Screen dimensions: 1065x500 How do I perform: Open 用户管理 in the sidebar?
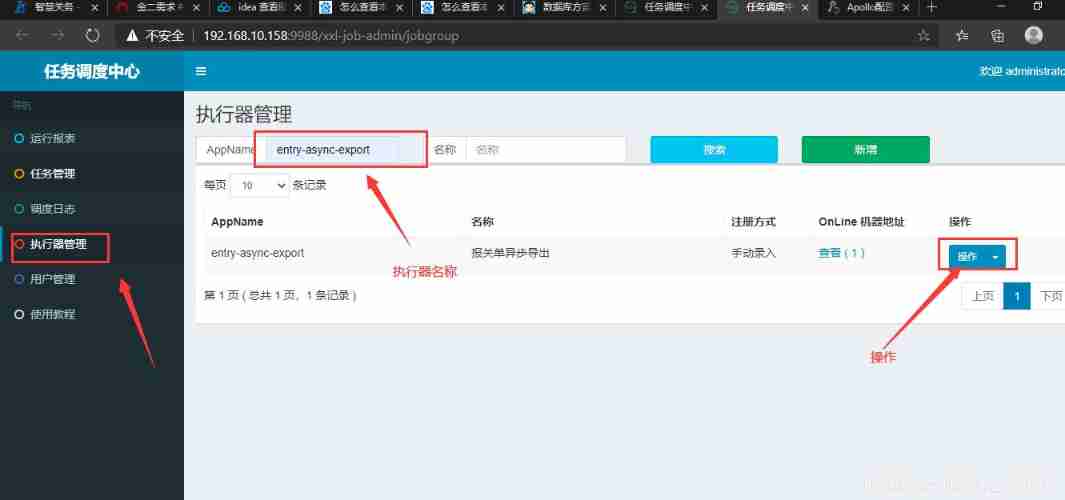tap(53, 280)
